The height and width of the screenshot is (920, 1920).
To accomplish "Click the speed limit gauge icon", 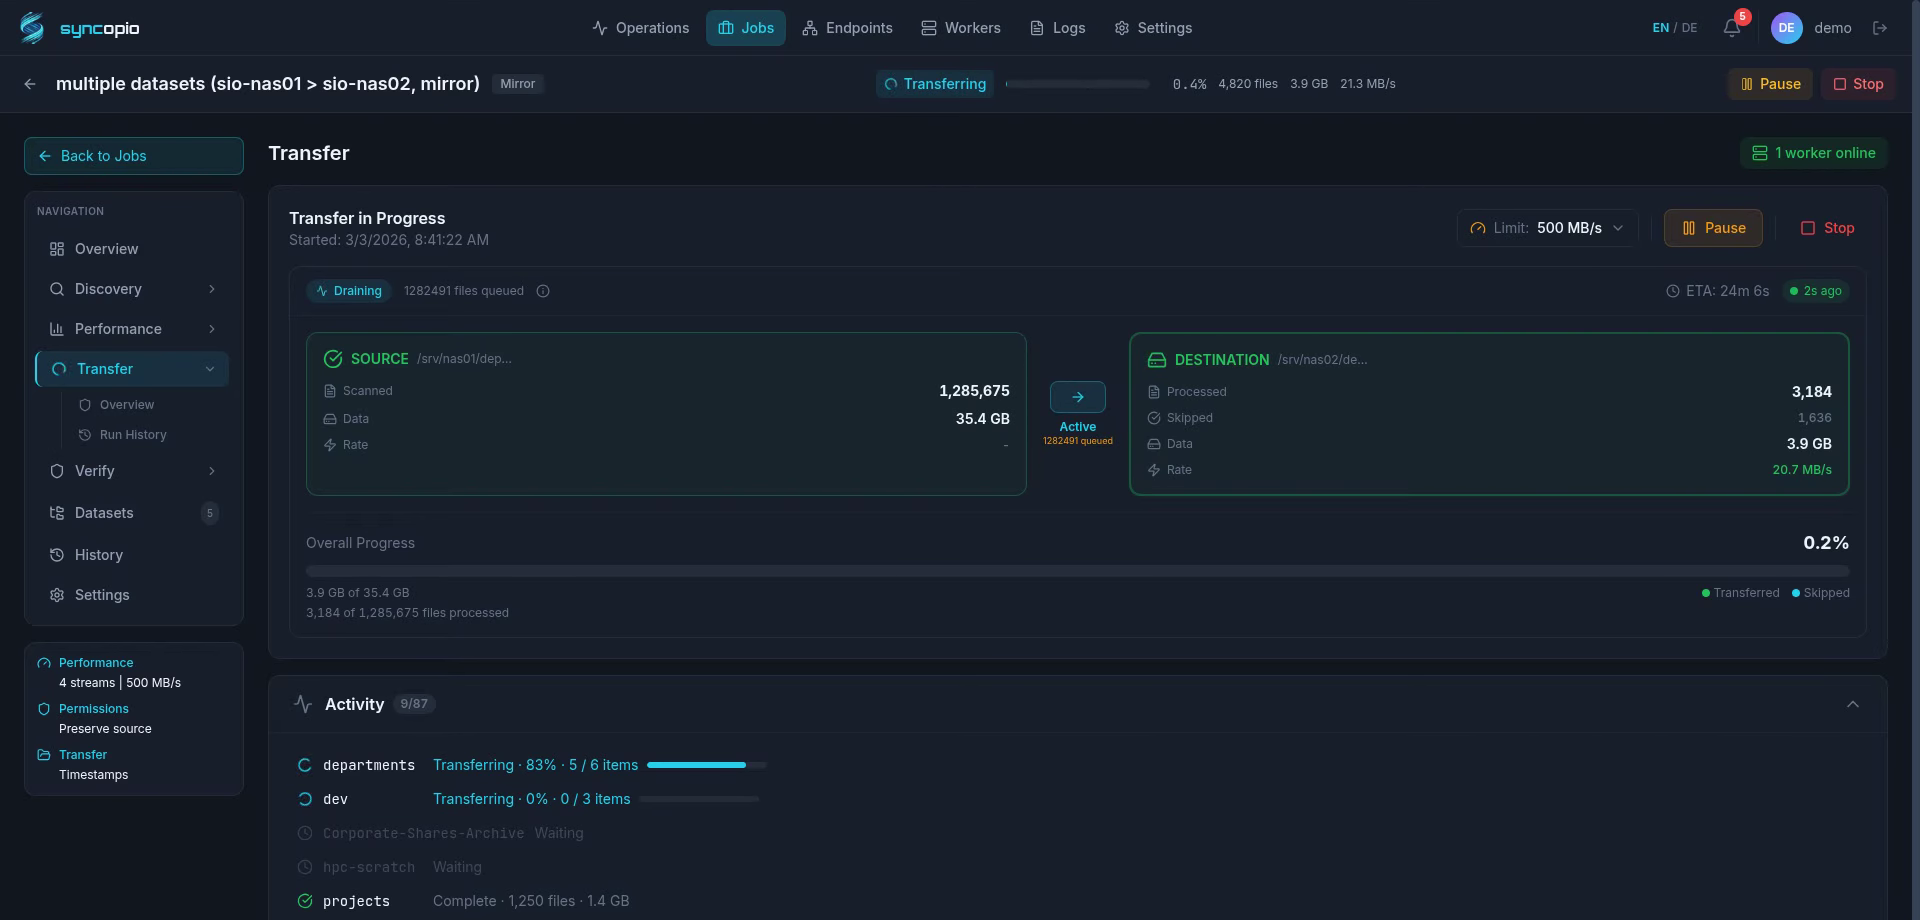I will pos(1478,228).
